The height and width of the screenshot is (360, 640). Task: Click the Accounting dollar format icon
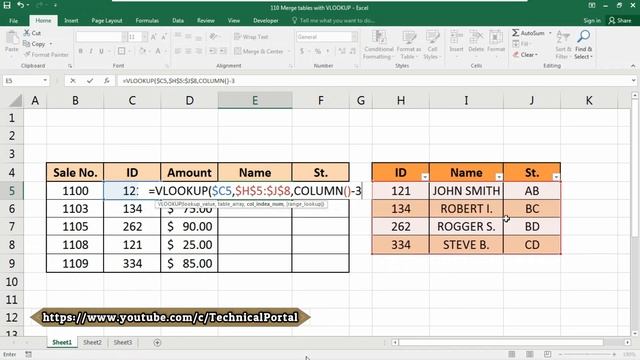tap(302, 51)
